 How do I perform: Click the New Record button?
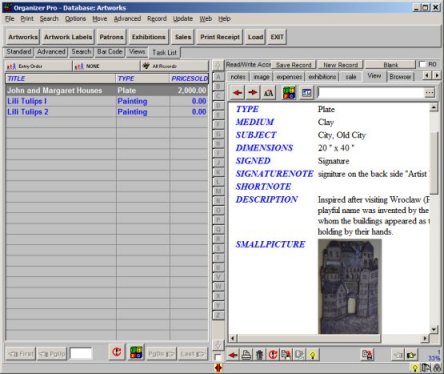[340, 65]
